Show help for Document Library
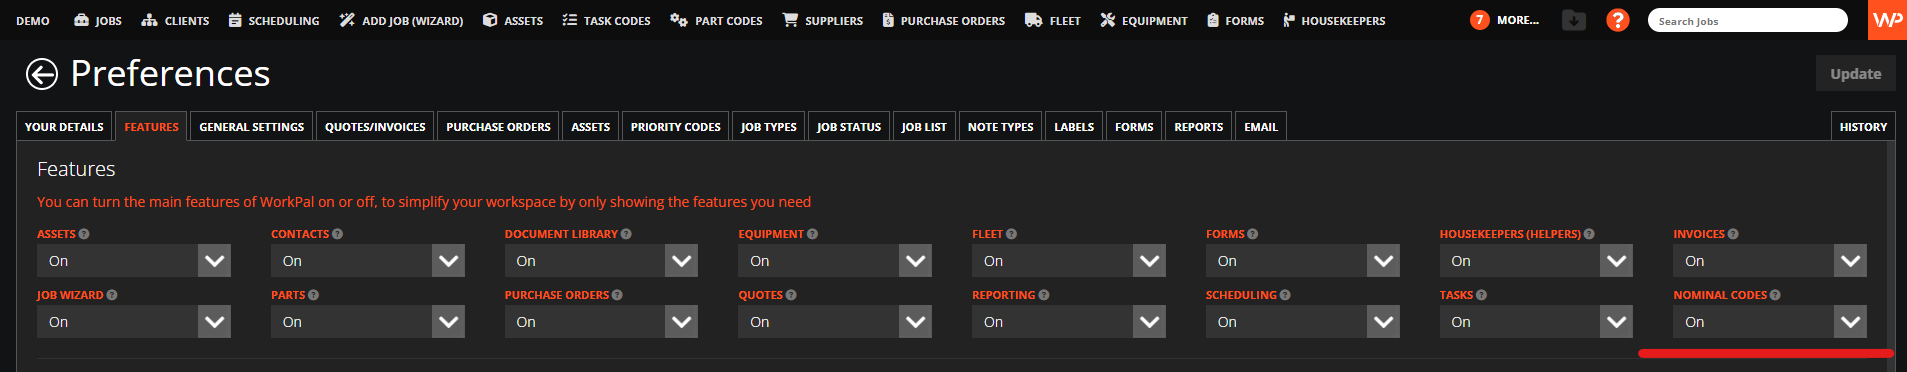Image resolution: width=1907 pixels, height=372 pixels. [x=626, y=234]
